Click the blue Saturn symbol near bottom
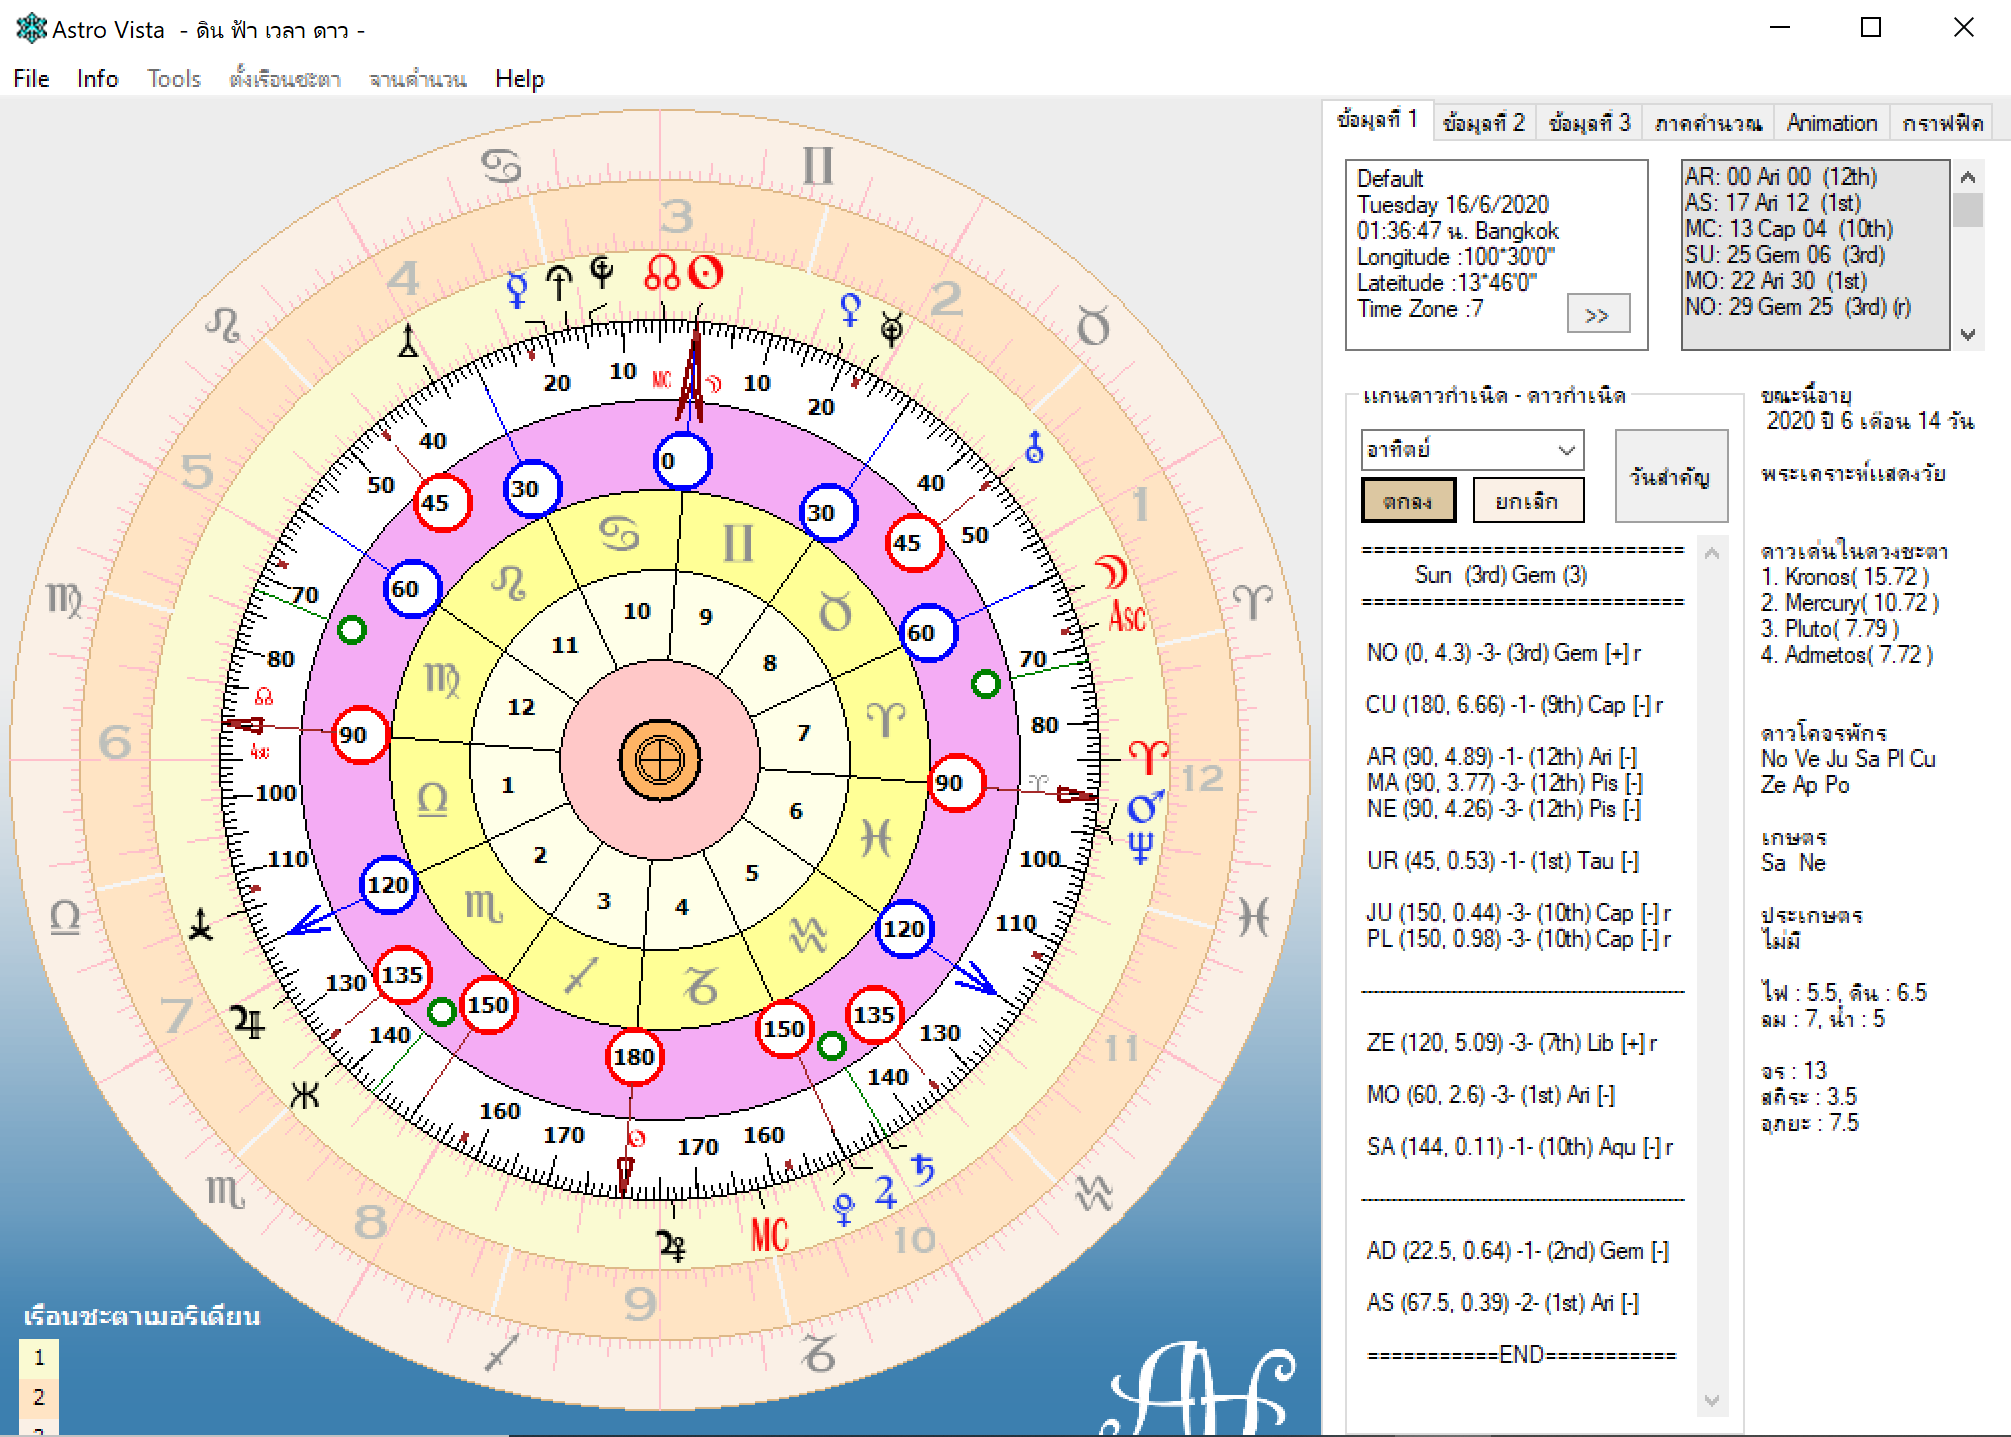Viewport: 2011px width, 1437px height. 923,1168
